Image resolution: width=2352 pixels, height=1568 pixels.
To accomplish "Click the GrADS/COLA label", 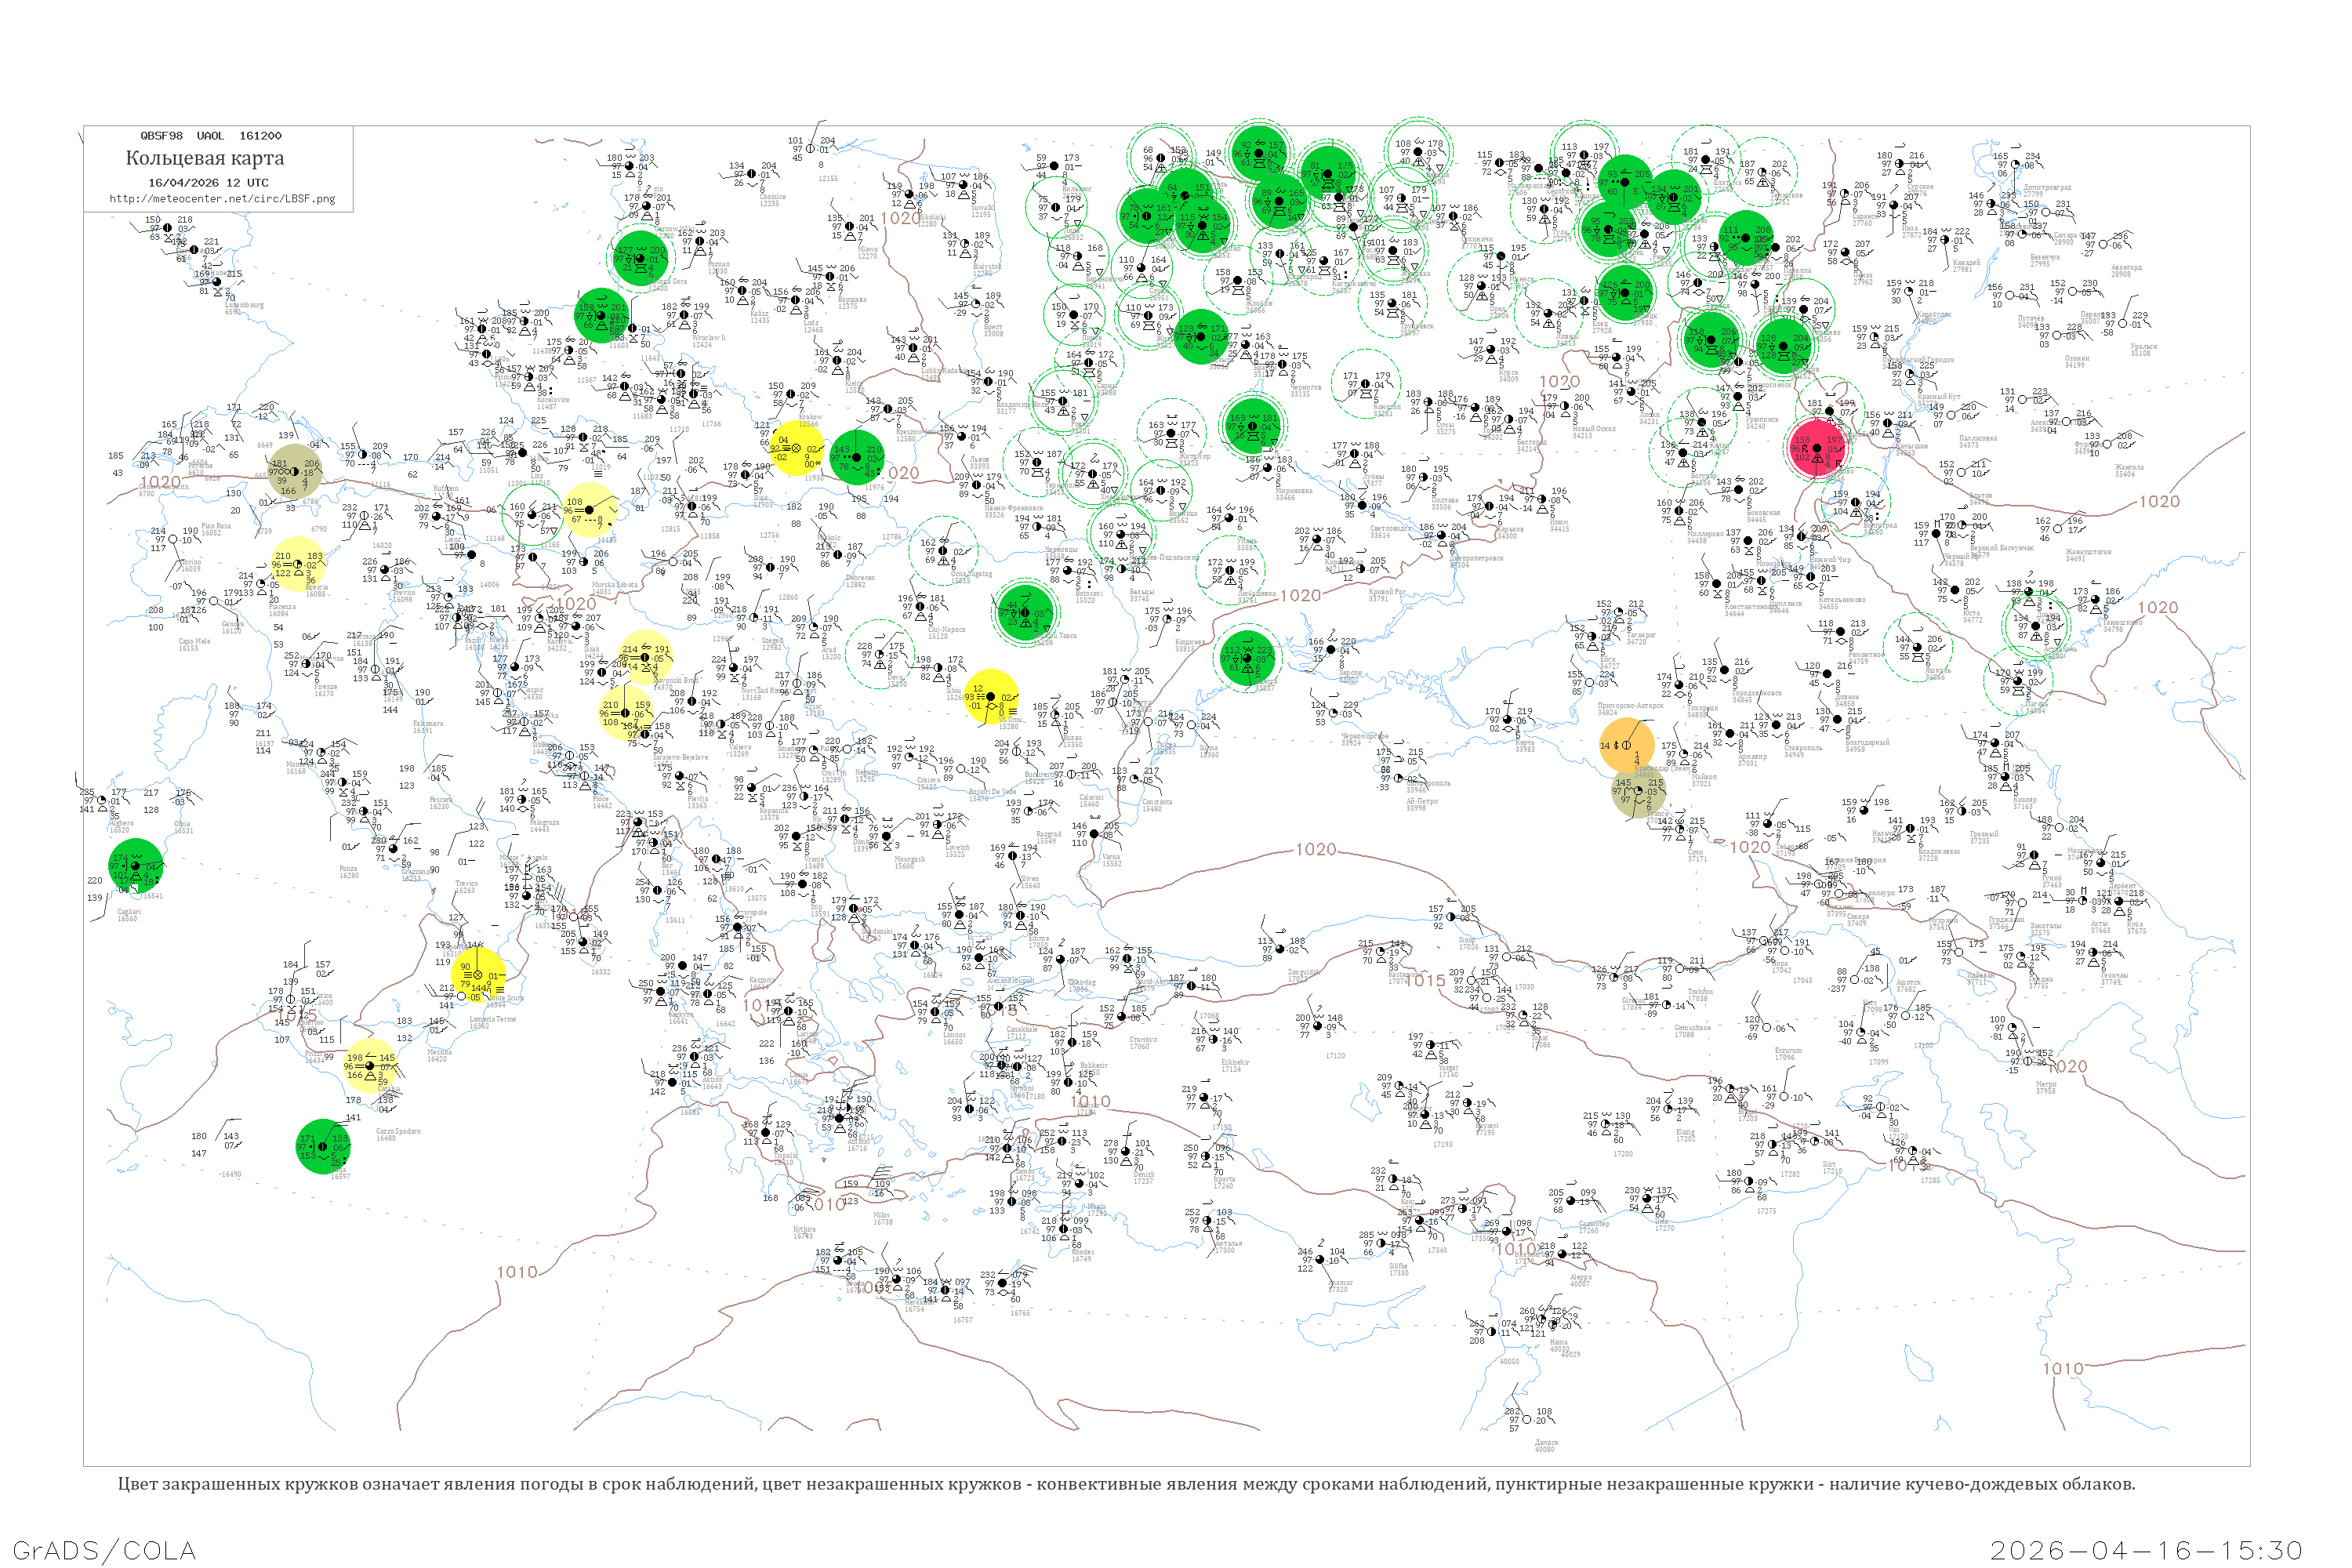I will pyautogui.click(x=104, y=1550).
